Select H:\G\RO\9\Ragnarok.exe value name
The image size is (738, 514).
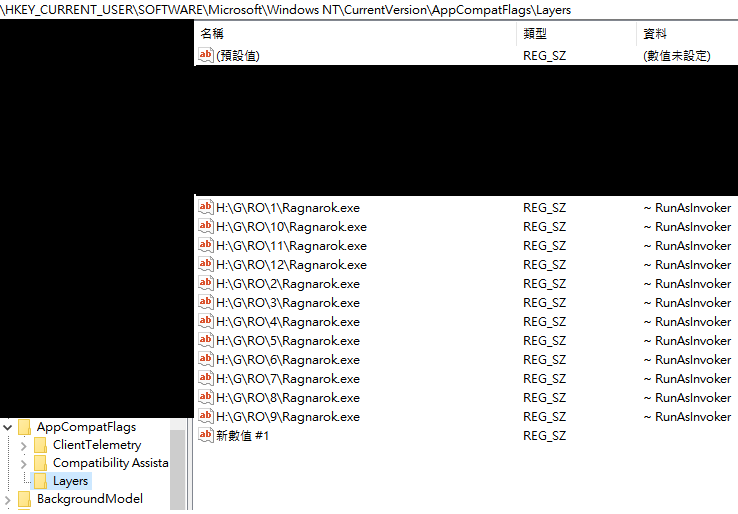click(x=288, y=417)
